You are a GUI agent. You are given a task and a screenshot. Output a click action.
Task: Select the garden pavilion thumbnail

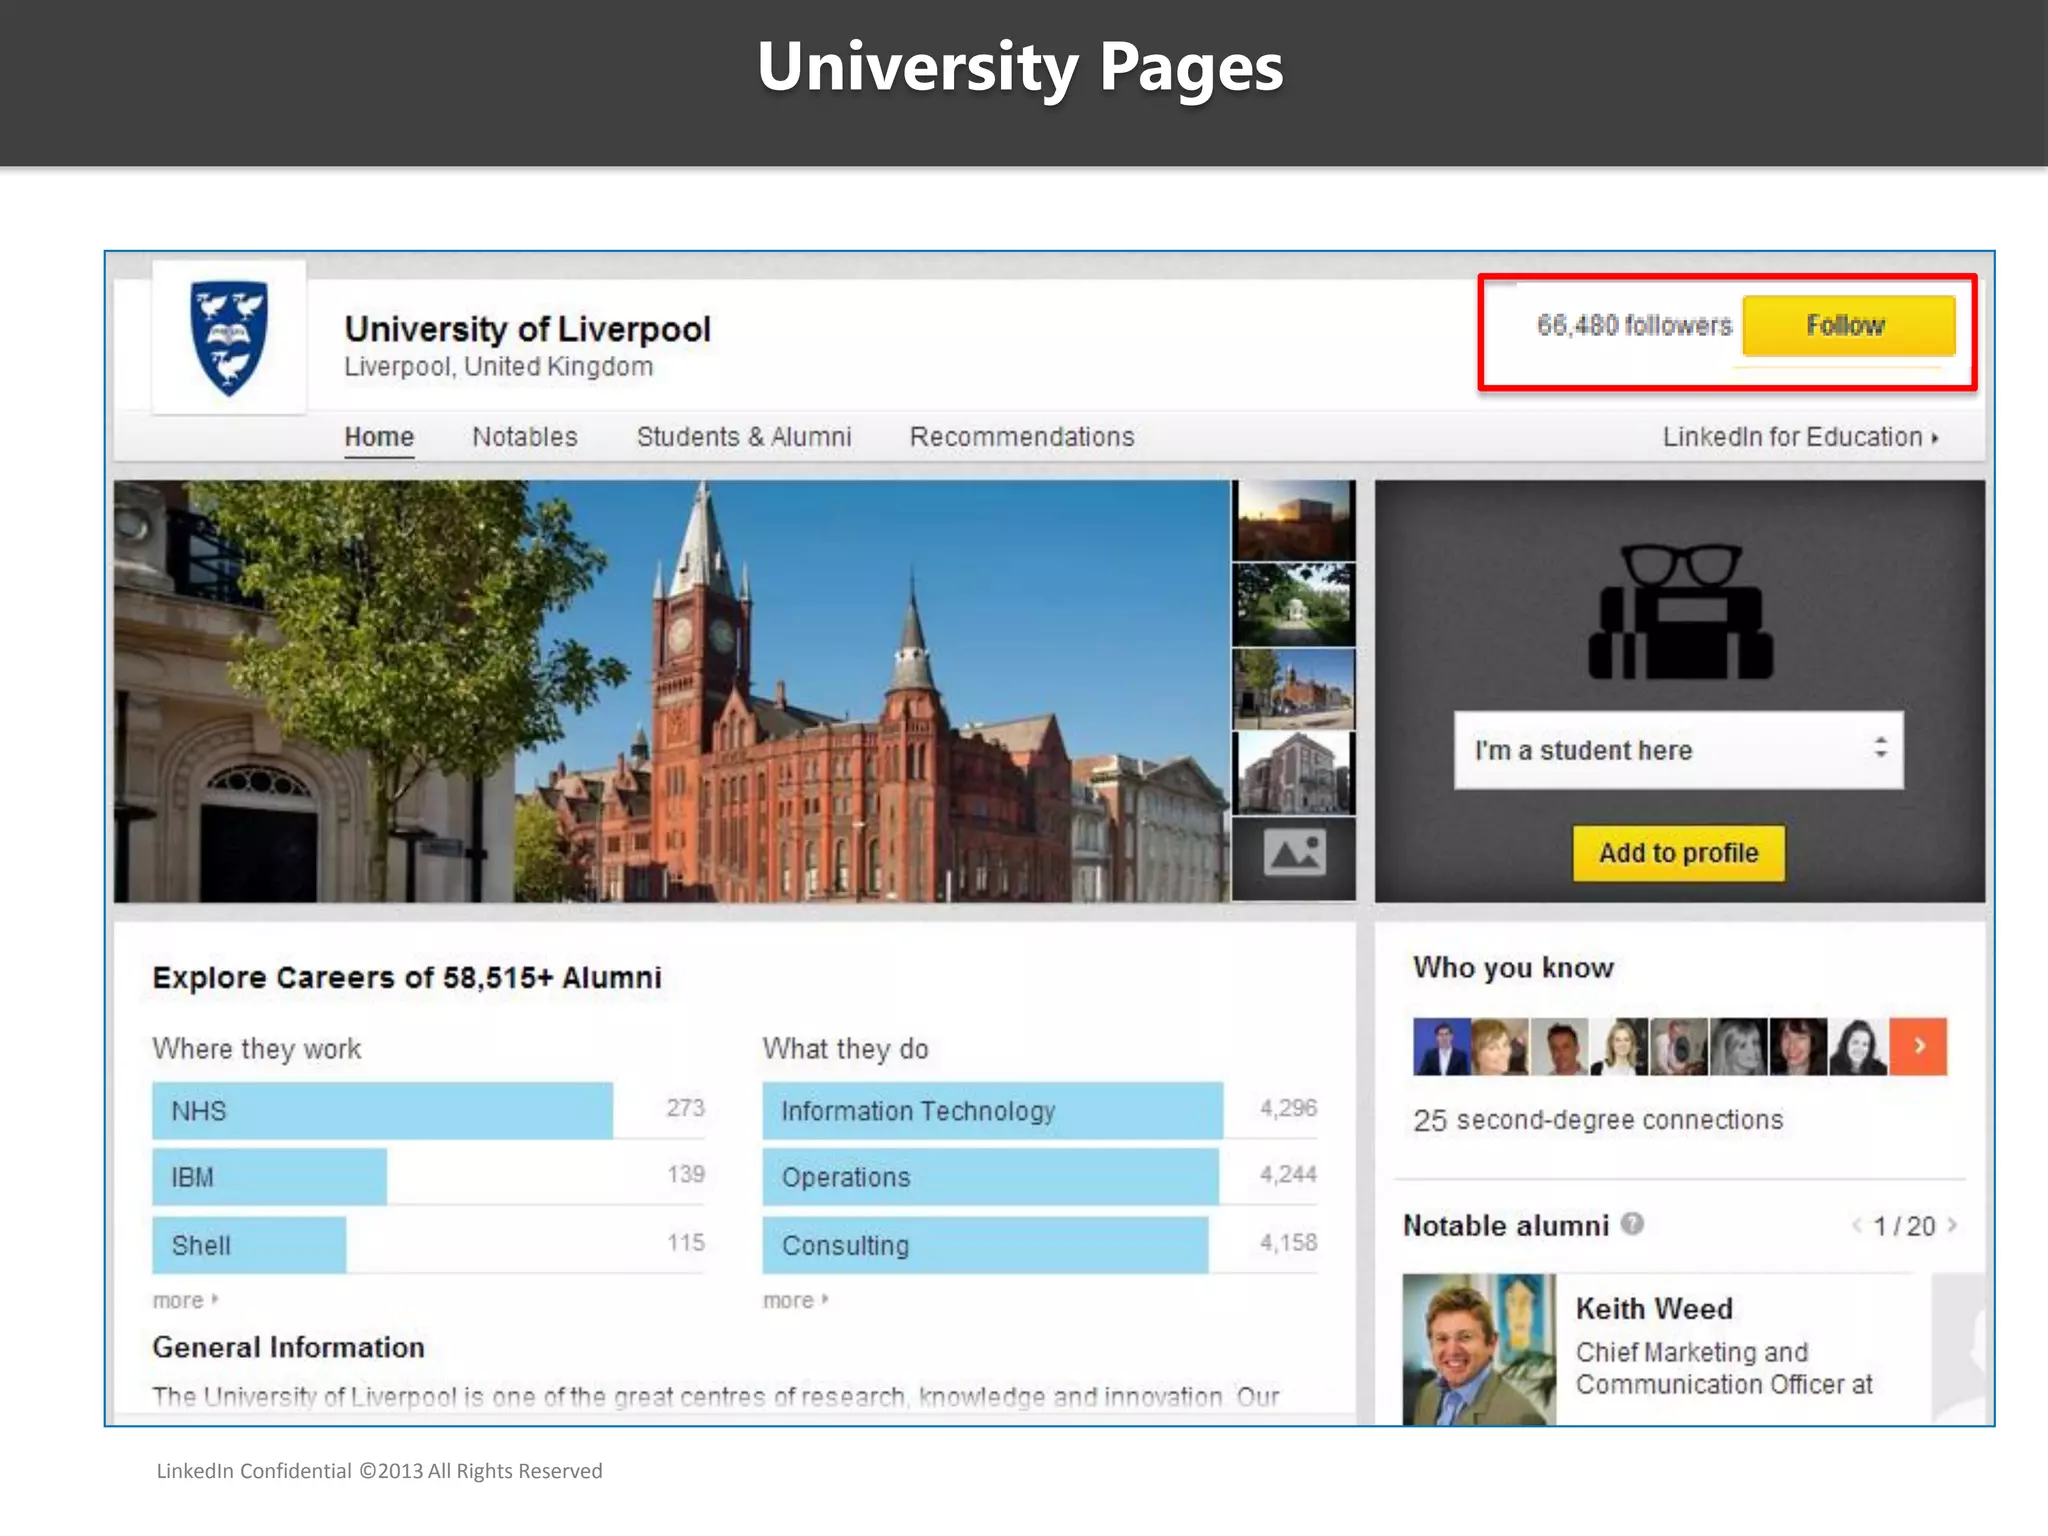point(1294,605)
